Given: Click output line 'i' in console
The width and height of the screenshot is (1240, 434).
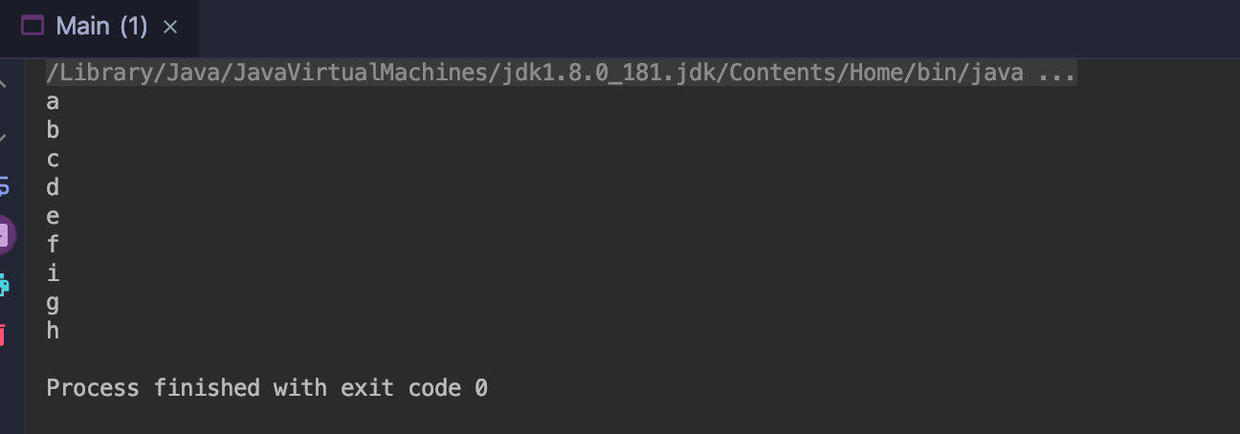Looking at the screenshot, I should (x=53, y=273).
